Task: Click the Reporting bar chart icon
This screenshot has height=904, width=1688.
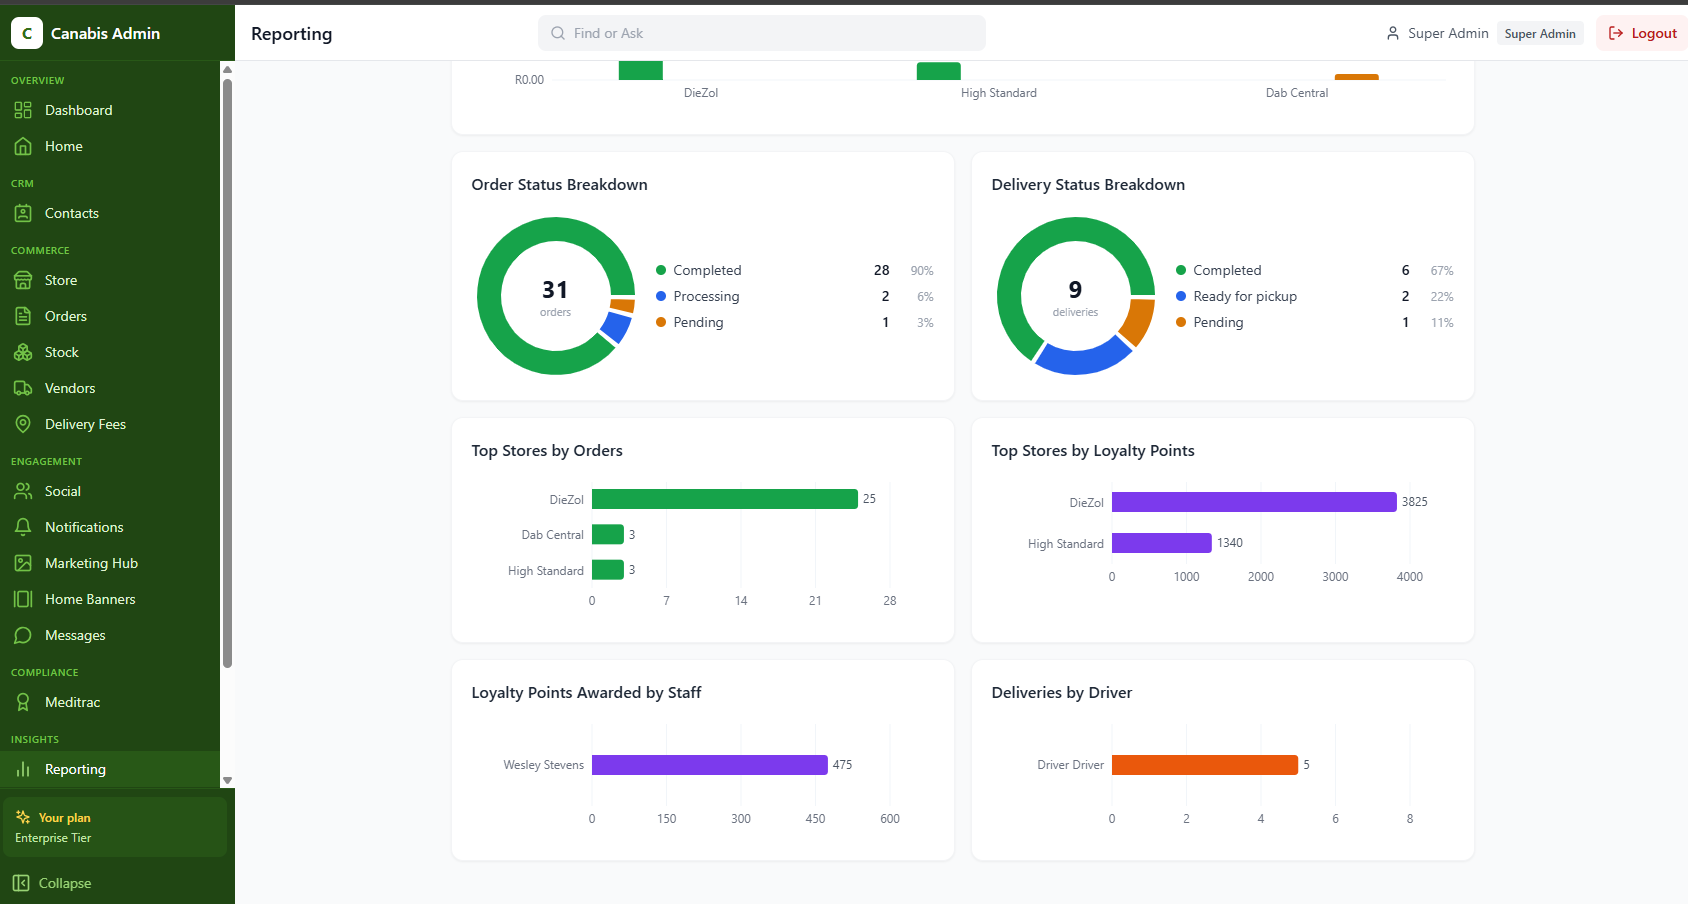Action: coord(23,769)
